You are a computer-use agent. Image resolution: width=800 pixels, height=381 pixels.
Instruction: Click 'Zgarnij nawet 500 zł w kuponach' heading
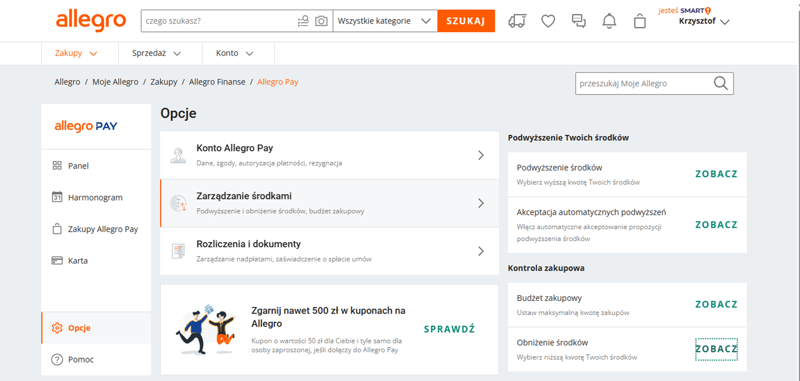tap(329, 317)
